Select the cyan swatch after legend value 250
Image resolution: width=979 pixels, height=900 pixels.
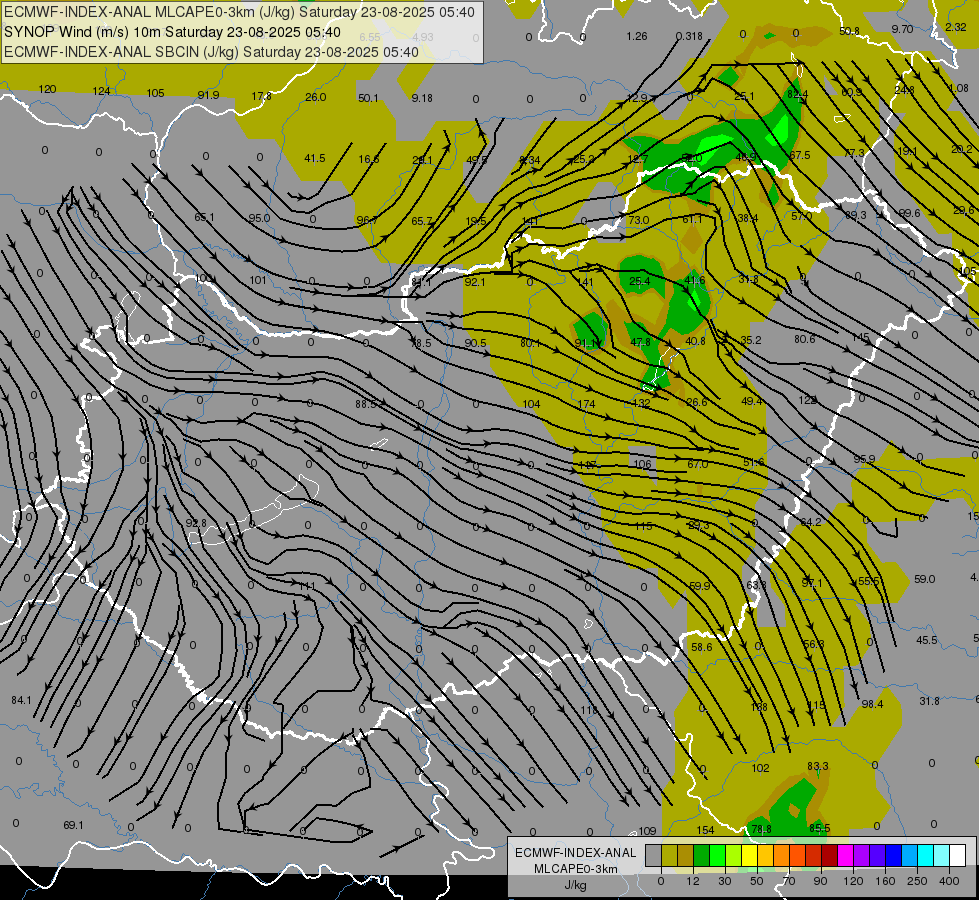pyautogui.click(x=925, y=856)
